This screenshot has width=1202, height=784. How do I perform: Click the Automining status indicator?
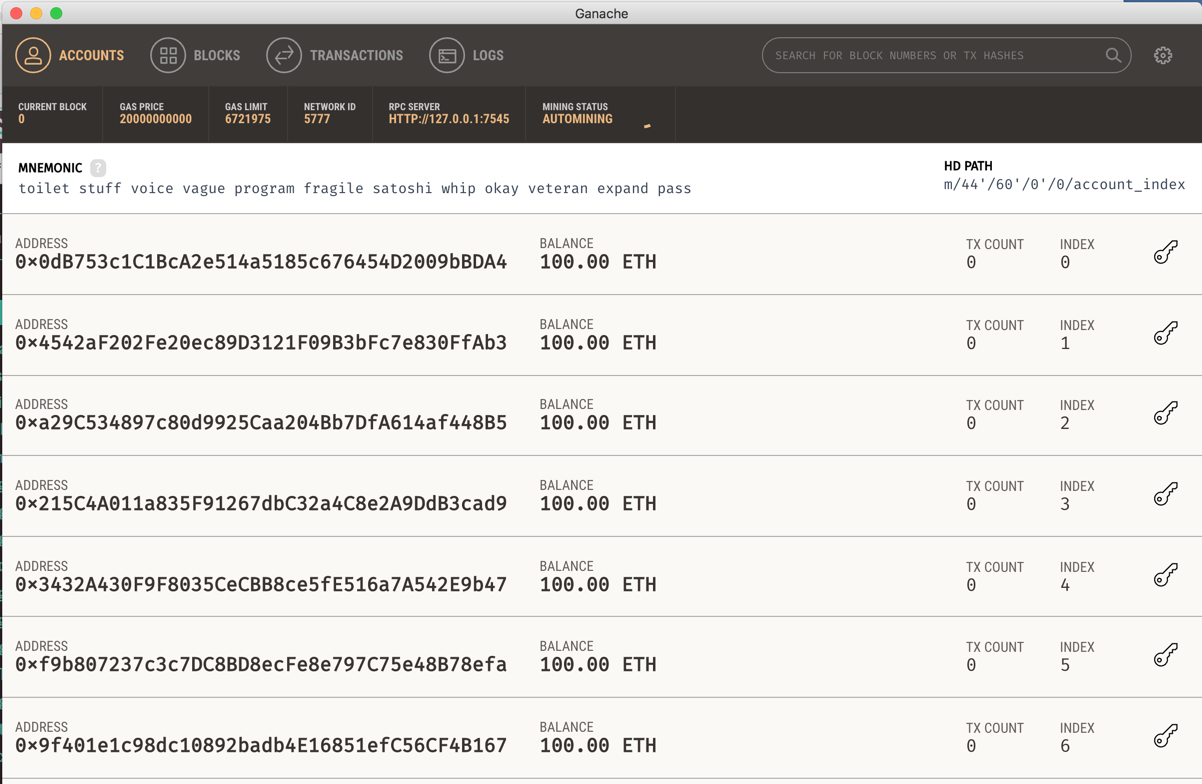(x=577, y=119)
